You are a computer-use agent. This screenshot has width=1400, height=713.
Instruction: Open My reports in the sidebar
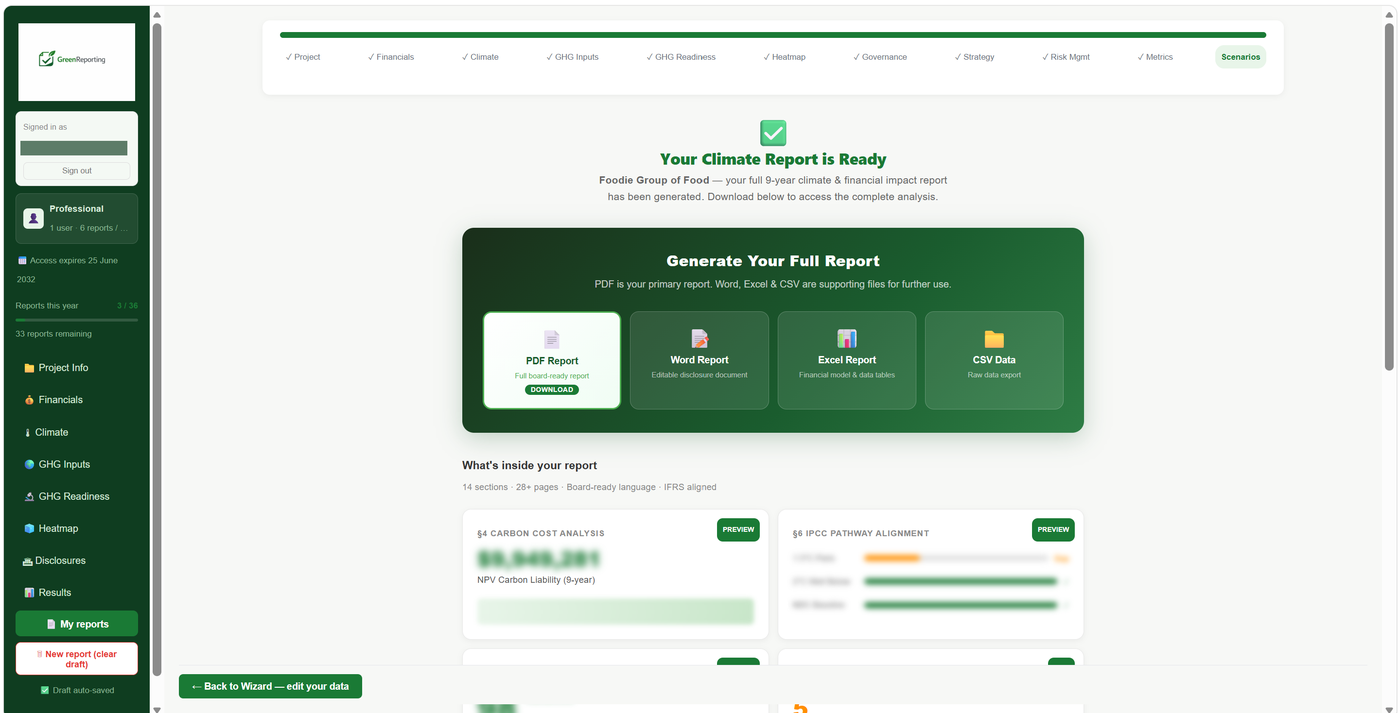pyautogui.click(x=77, y=624)
